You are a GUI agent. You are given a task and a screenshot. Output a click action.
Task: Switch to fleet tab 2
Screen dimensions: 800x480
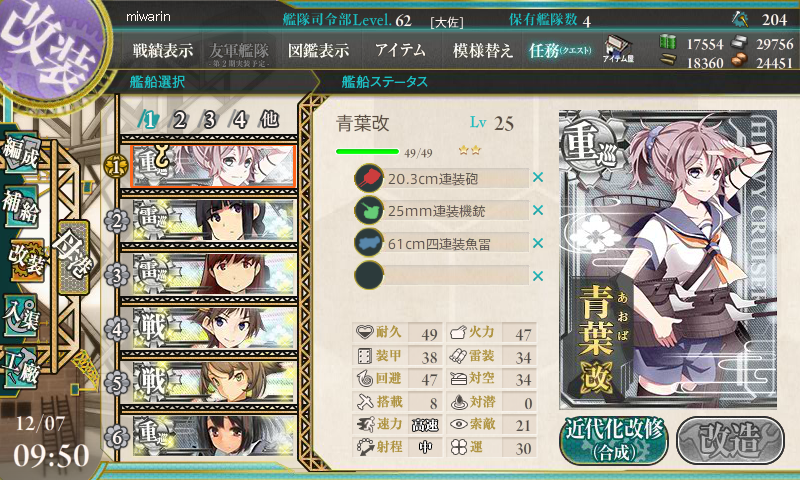tap(179, 120)
